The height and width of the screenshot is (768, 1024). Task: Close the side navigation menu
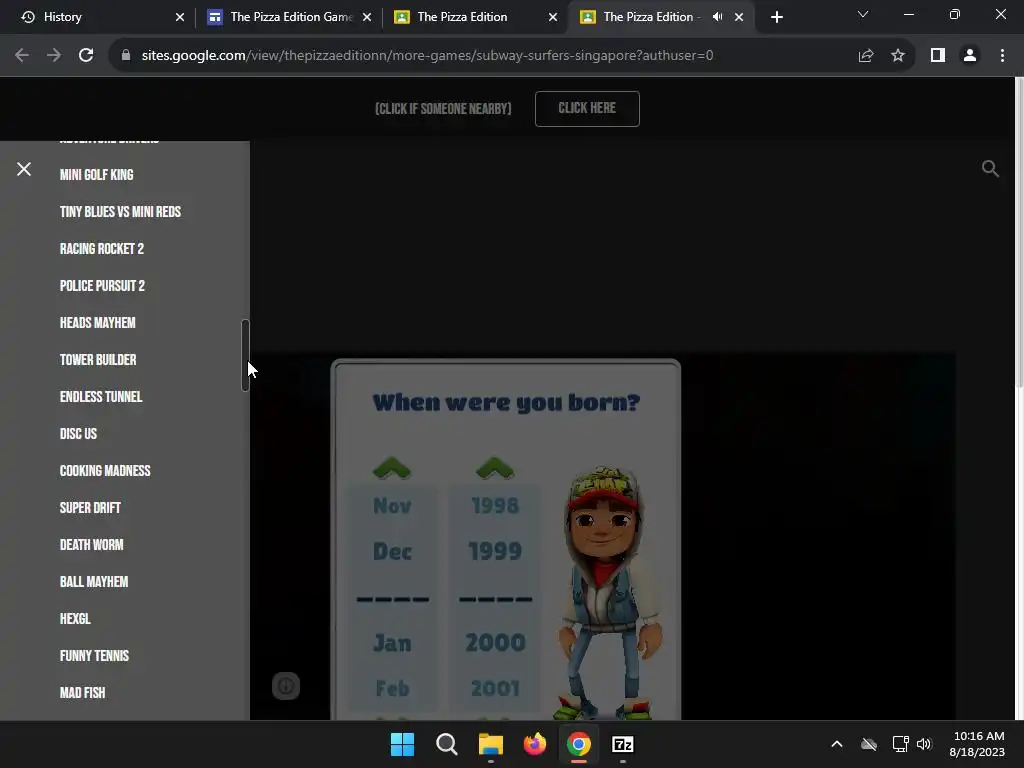tap(24, 169)
